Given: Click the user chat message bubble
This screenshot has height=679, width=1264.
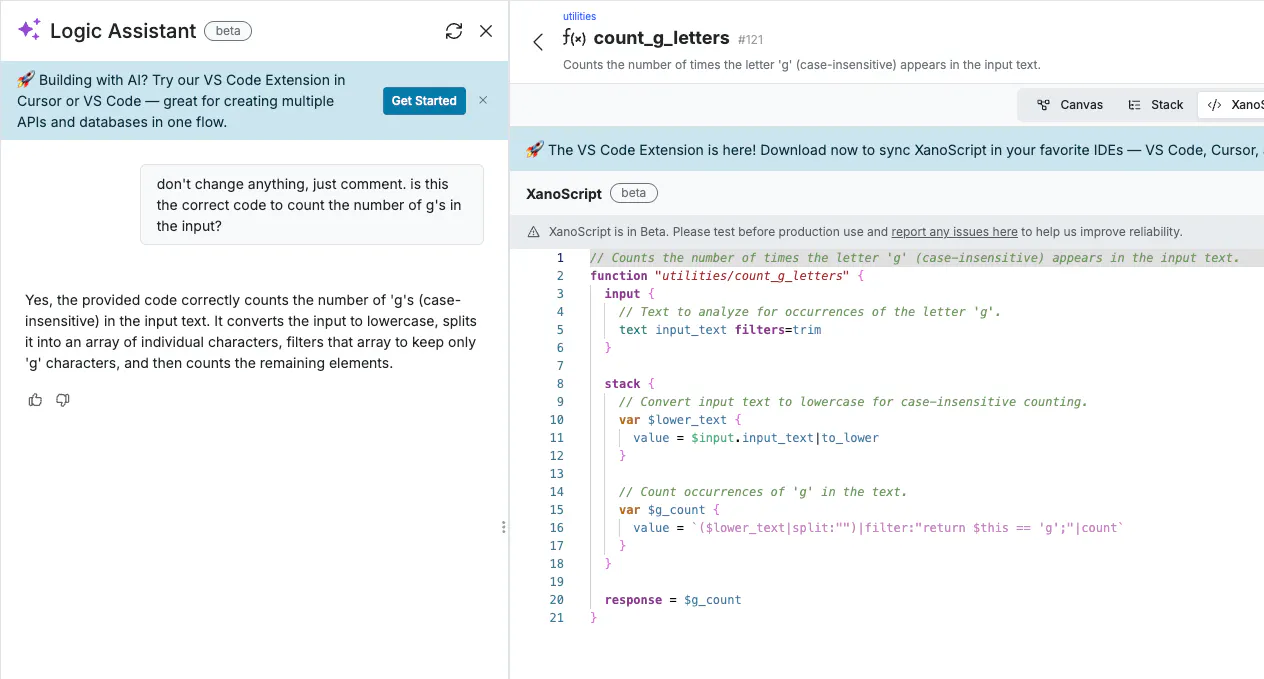Looking at the screenshot, I should (311, 205).
